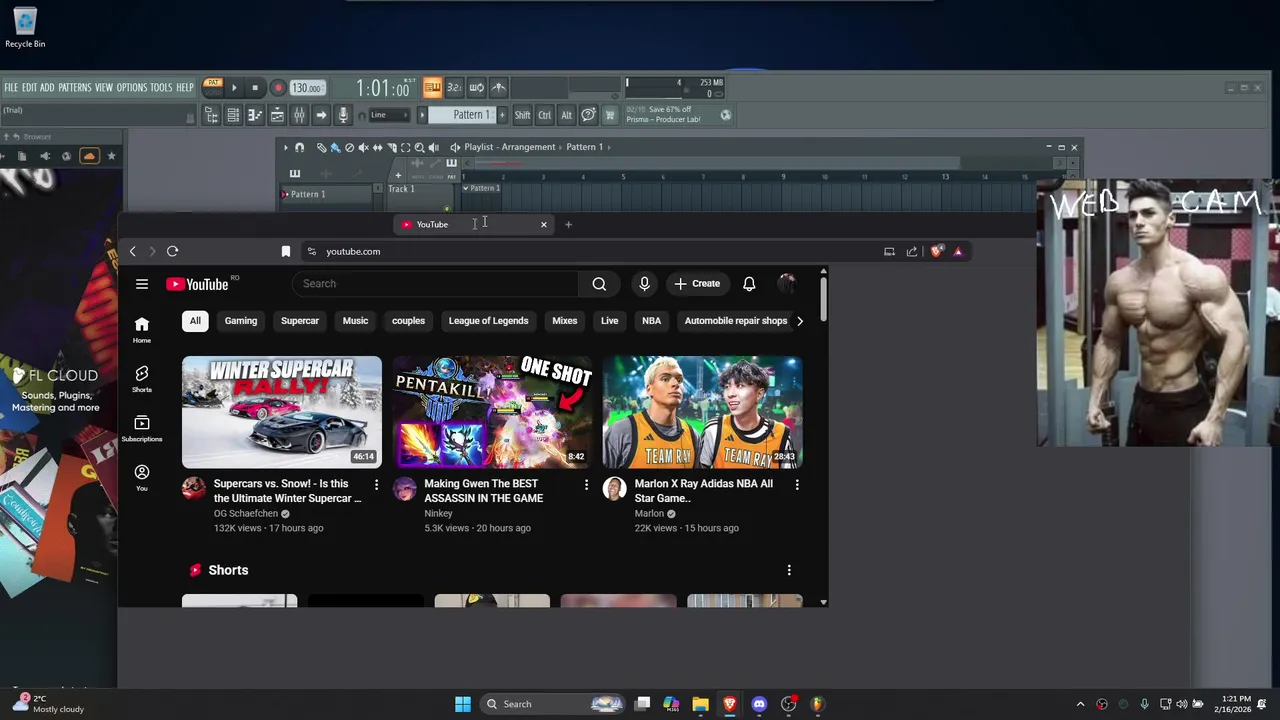1280x720 pixels.
Task: Select the starred favorites browser tab
Action: click(111, 156)
